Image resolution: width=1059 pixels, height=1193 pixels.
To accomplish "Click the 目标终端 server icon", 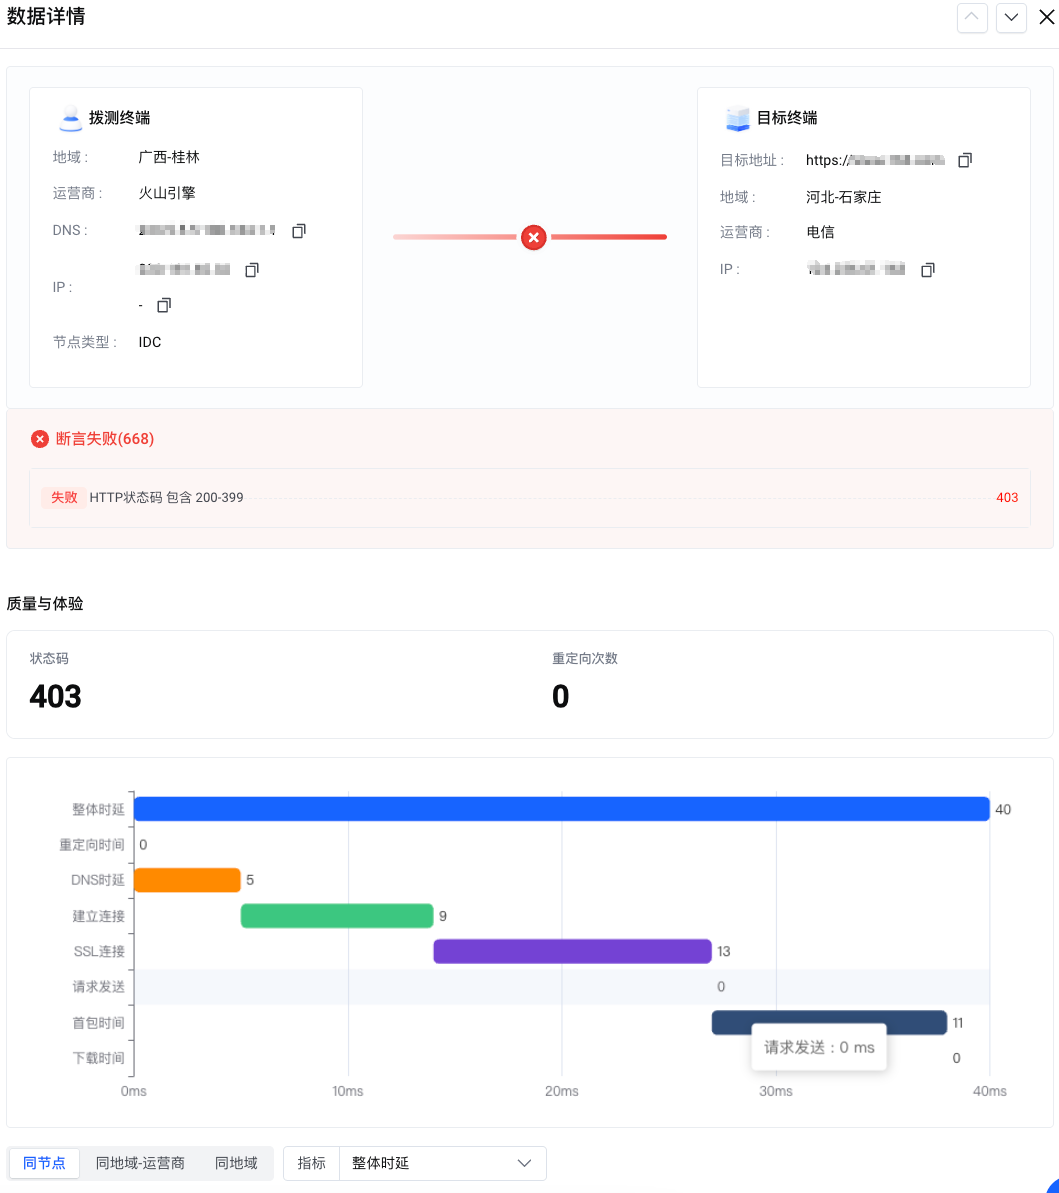I will point(737,118).
